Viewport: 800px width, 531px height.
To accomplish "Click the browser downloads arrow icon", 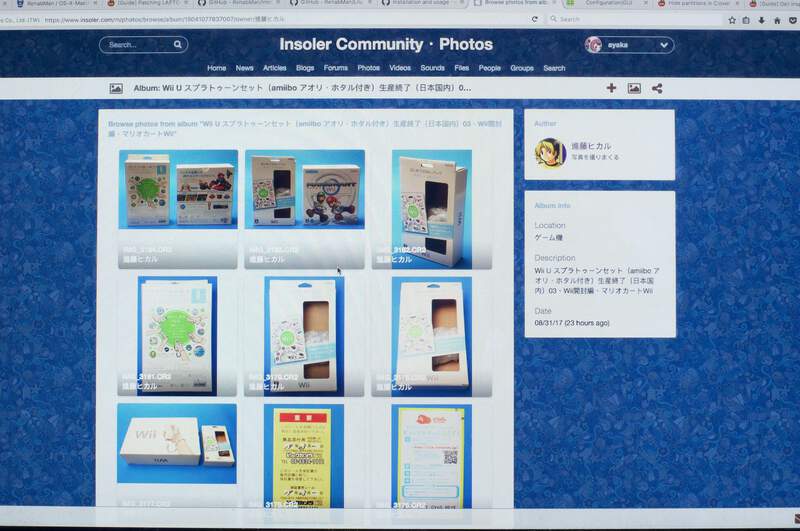I will (x=761, y=20).
